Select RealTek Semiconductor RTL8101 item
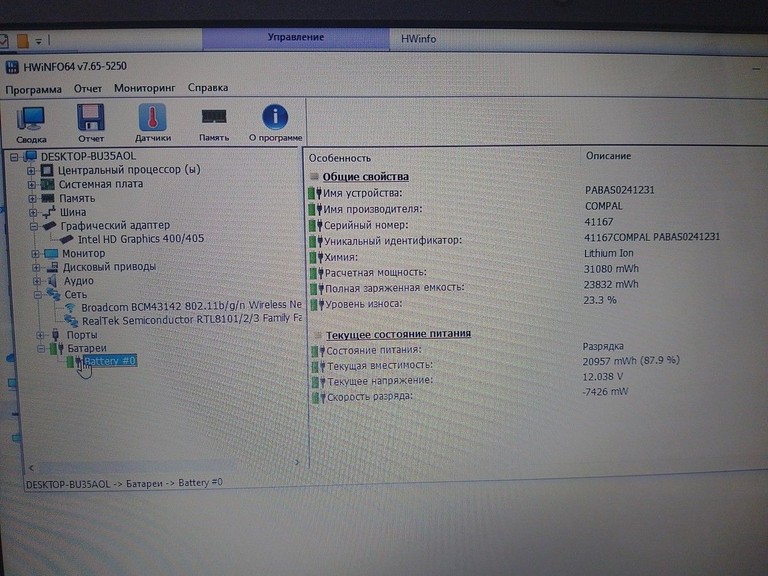This screenshot has width=768, height=576. (x=192, y=319)
